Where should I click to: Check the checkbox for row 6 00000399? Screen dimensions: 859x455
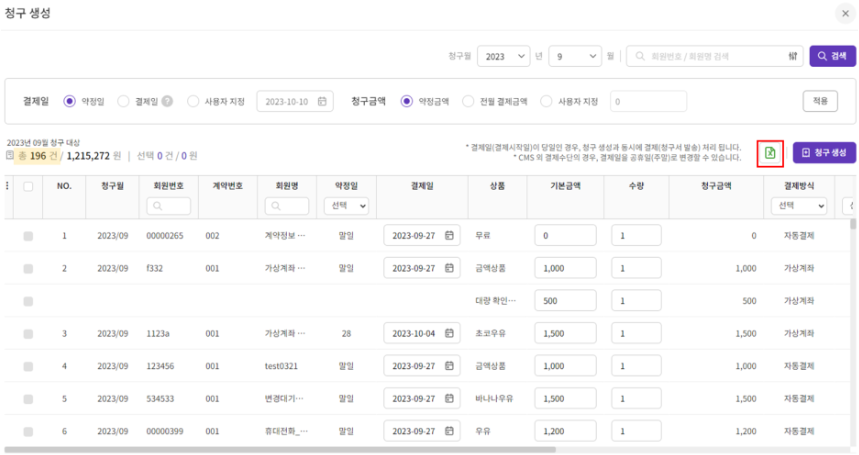click(28, 431)
